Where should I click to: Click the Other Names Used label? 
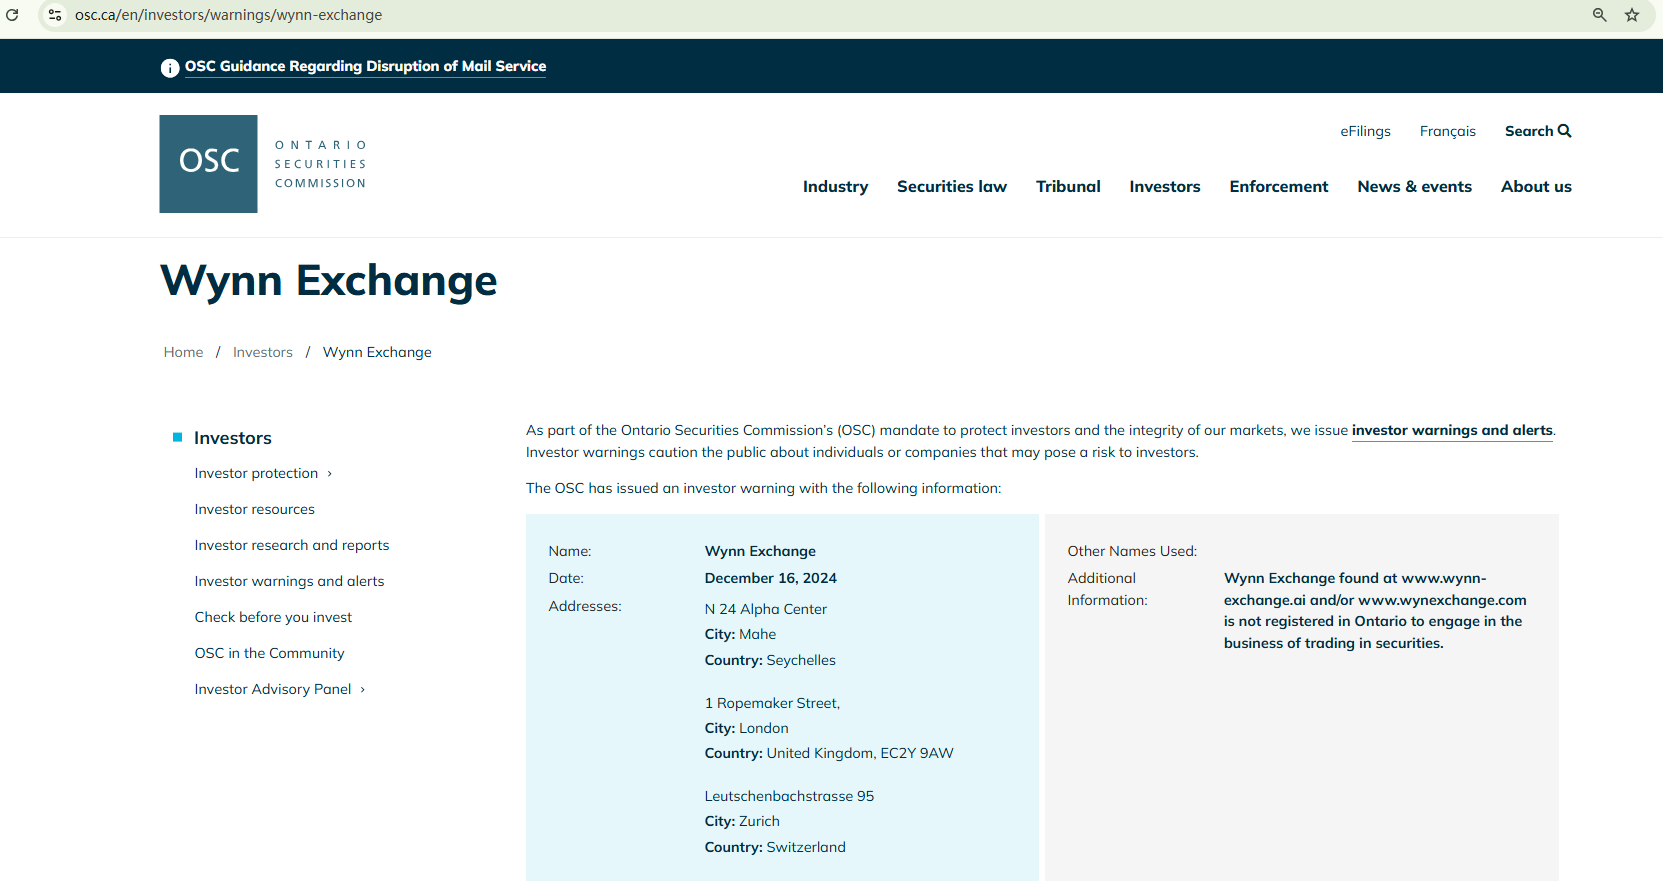click(1132, 551)
